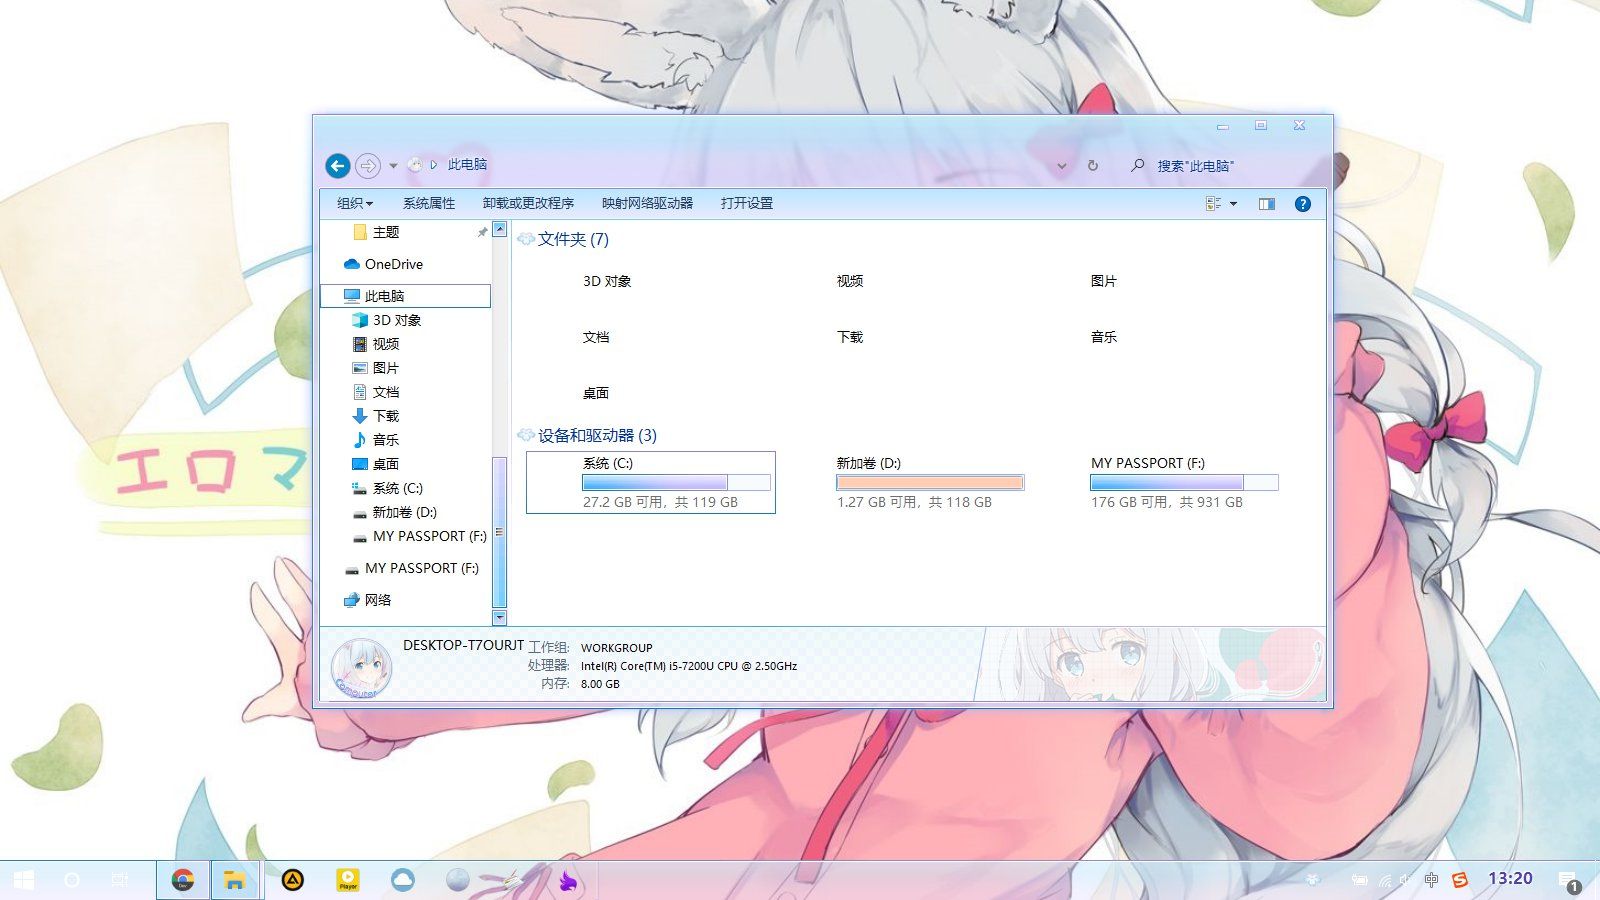Refresh the 此电脑 view

[1093, 166]
